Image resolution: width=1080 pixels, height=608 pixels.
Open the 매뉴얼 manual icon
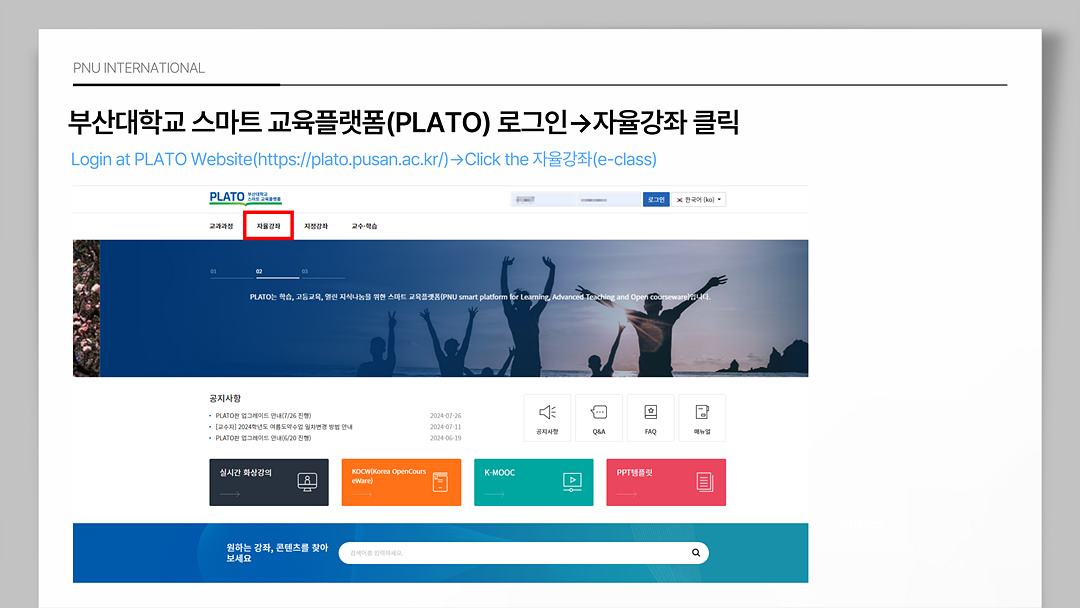pos(702,417)
